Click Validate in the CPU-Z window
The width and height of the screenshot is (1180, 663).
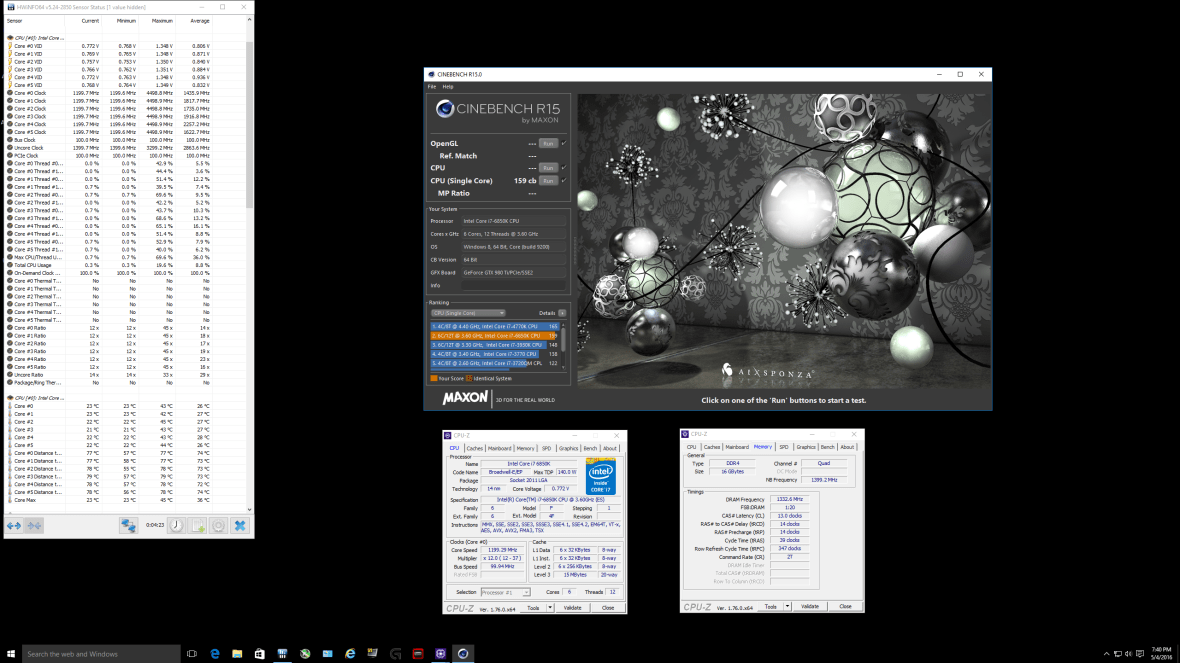click(572, 607)
